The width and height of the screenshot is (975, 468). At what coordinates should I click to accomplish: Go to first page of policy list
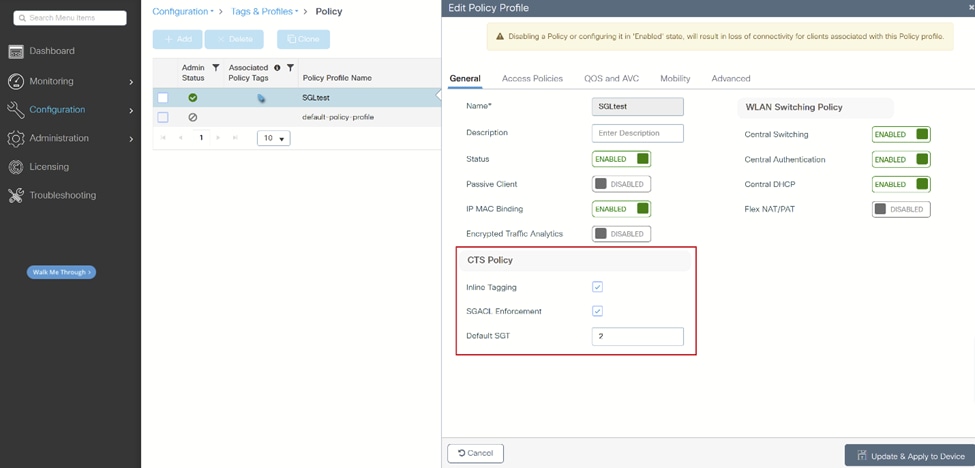[163, 138]
